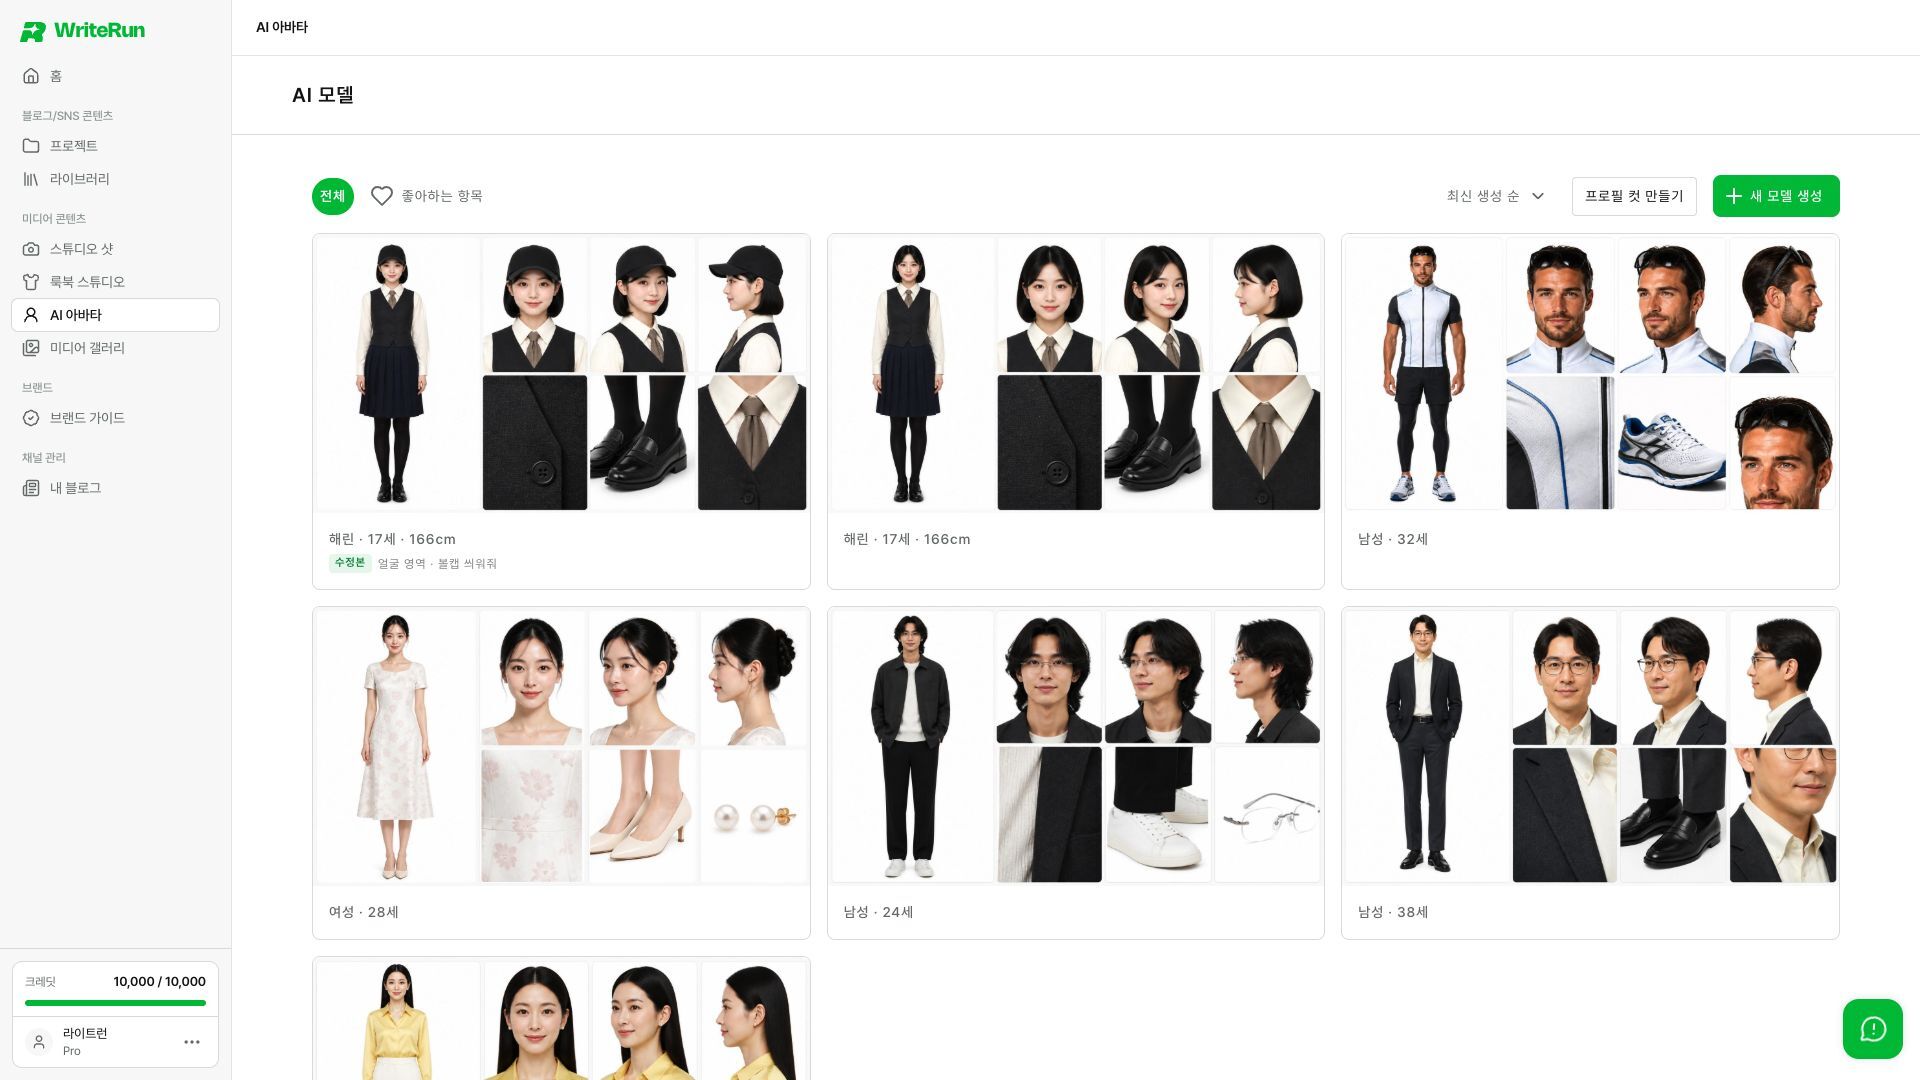The height and width of the screenshot is (1080, 1920).
Task: Select the AI 아바타 person icon
Action: 31,315
